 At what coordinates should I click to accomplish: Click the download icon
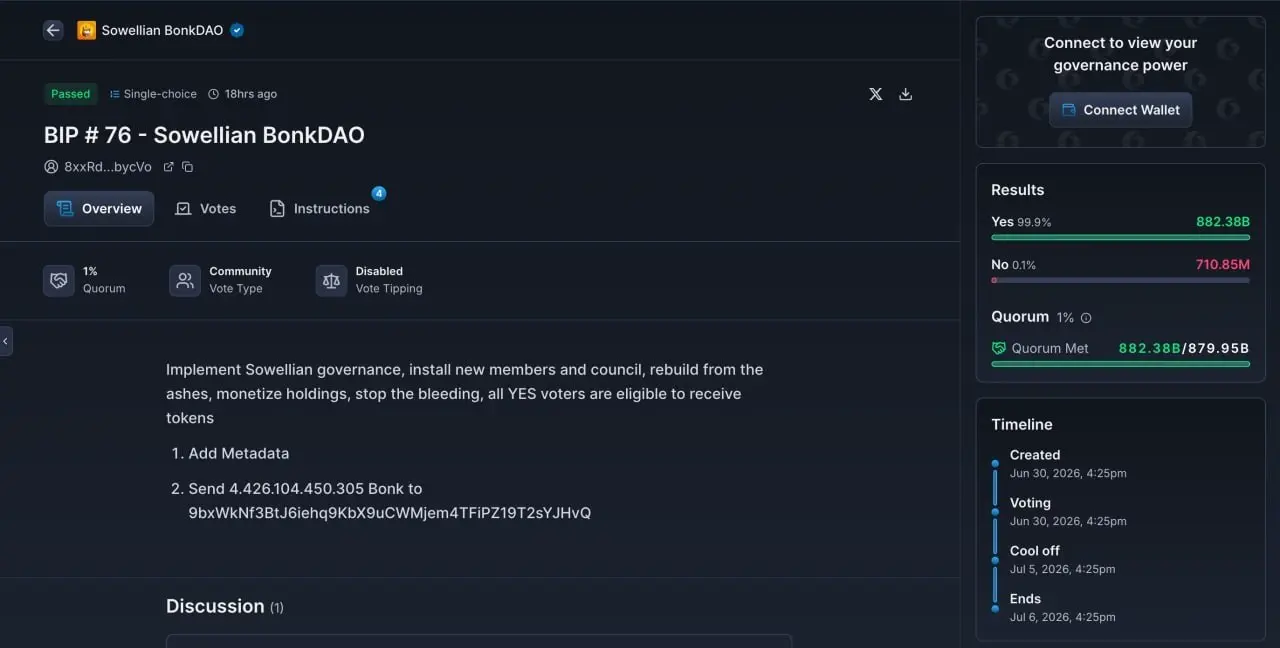tap(906, 94)
